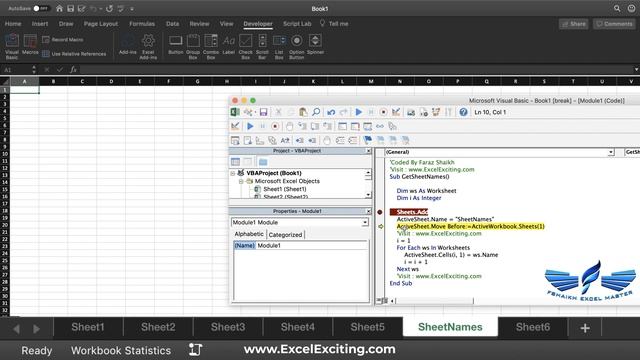The width and height of the screenshot is (640, 360).
Task: Click the Name Box showing A1
Action: point(16,70)
